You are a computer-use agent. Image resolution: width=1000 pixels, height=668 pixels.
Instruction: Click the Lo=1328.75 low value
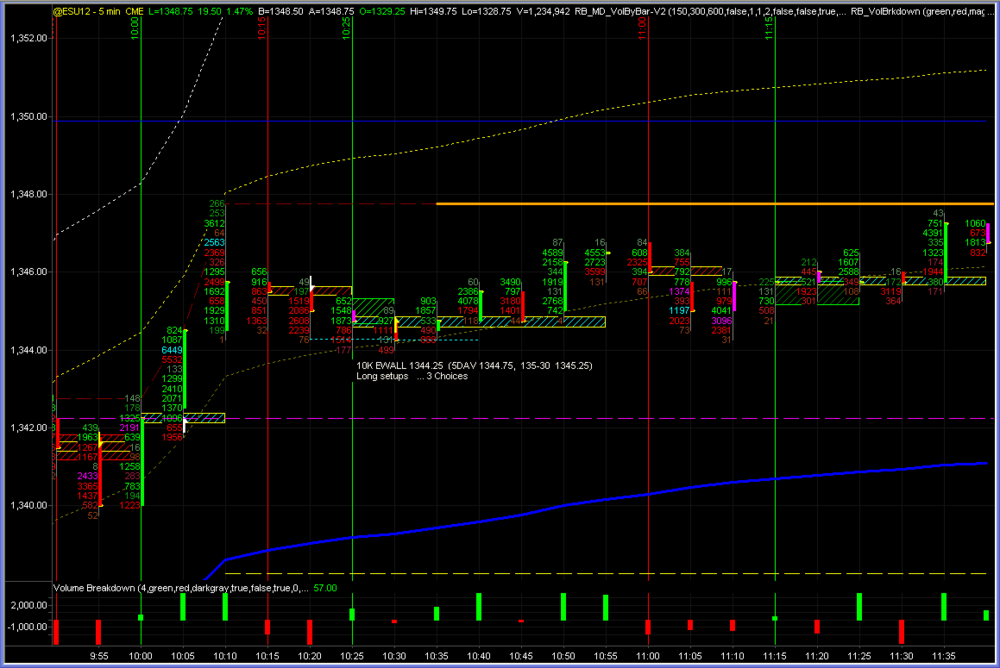coord(487,11)
